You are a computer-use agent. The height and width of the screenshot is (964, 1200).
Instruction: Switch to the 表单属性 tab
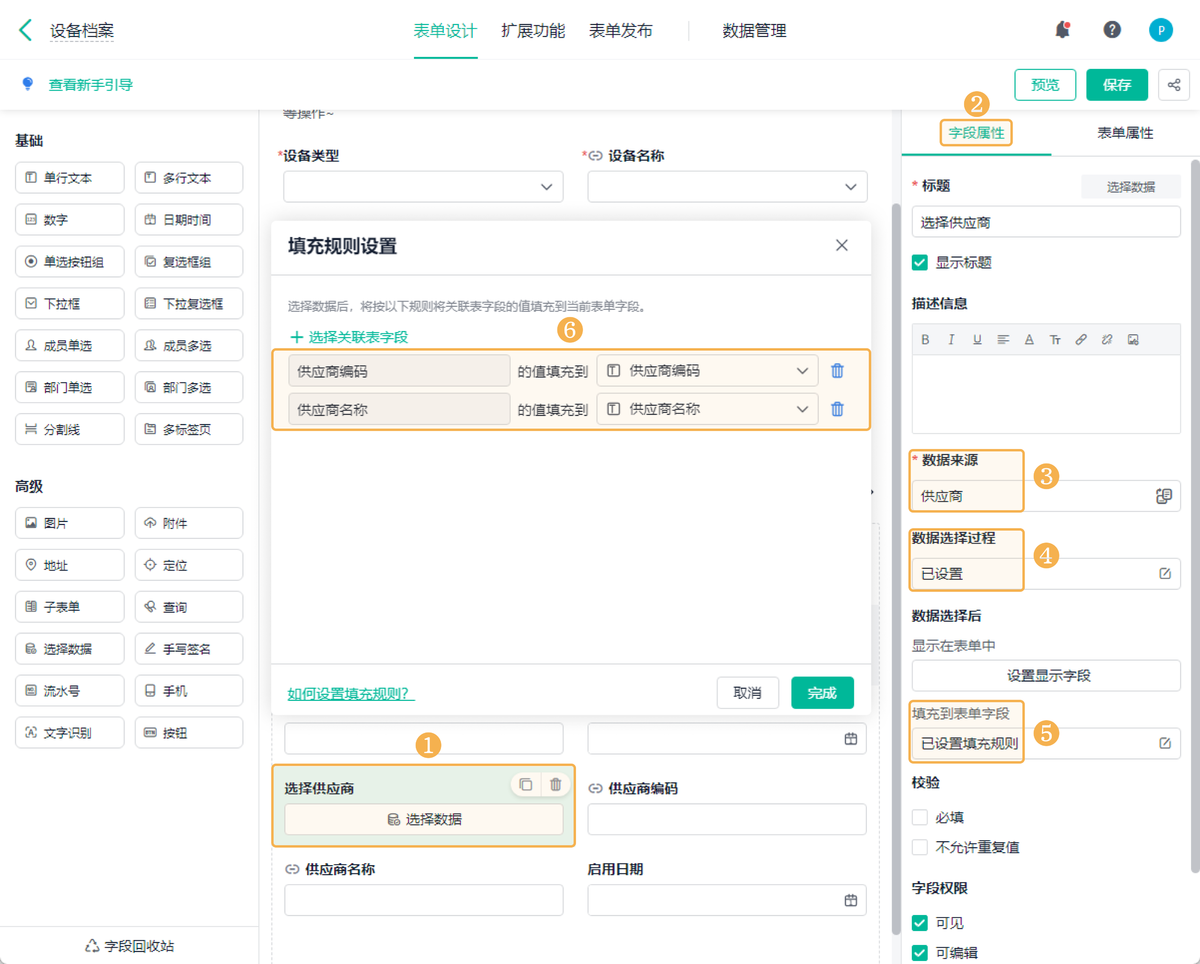tap(1124, 131)
